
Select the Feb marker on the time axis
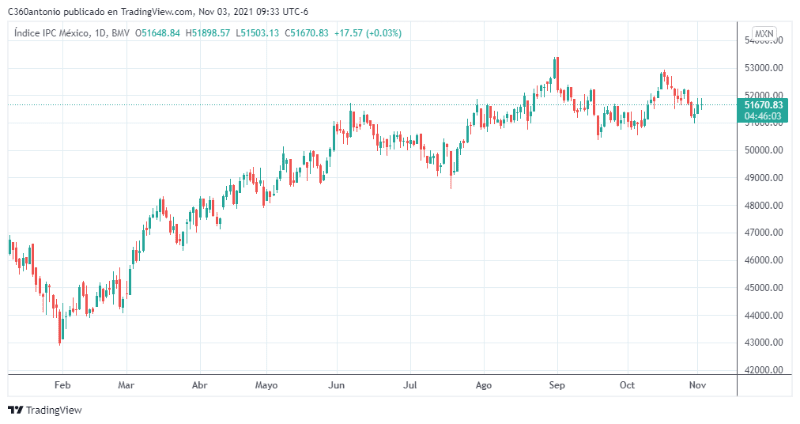tap(62, 384)
